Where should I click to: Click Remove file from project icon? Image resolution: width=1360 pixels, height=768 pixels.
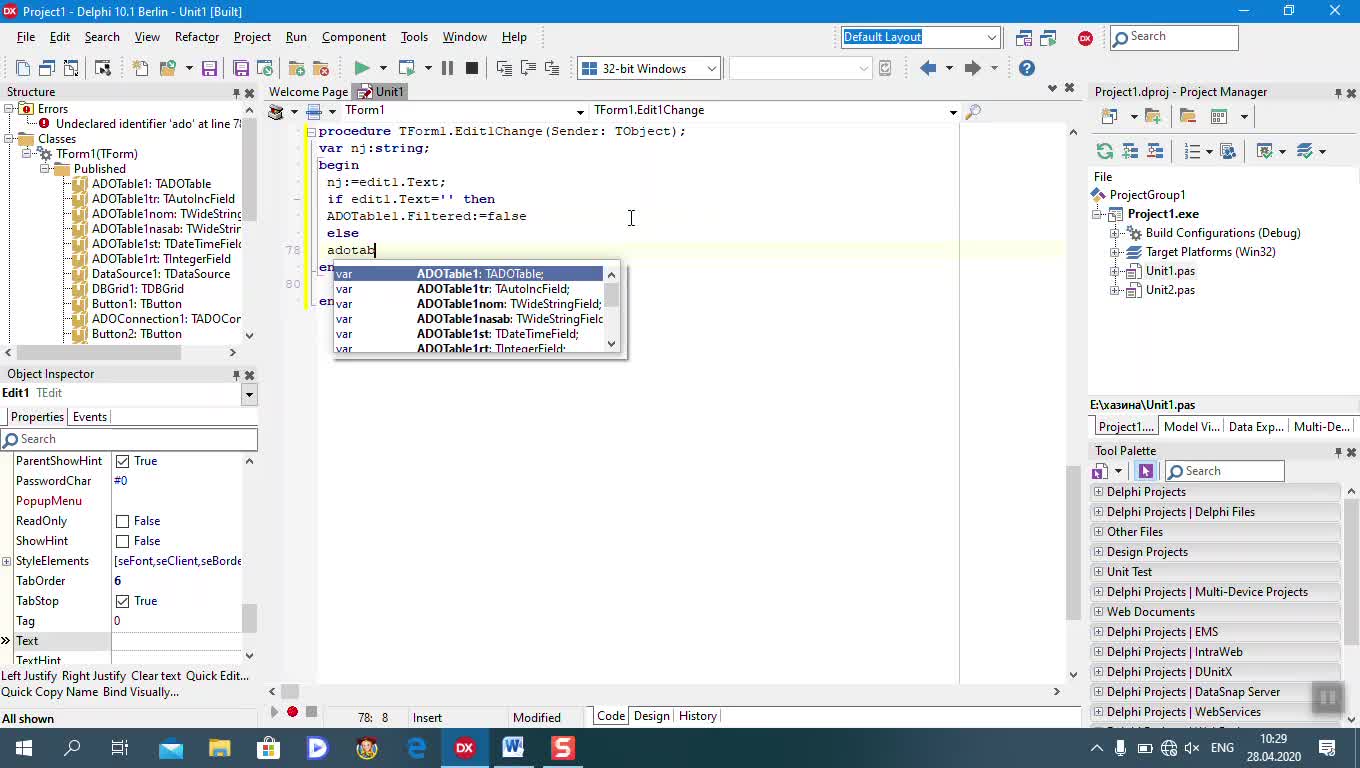321,68
